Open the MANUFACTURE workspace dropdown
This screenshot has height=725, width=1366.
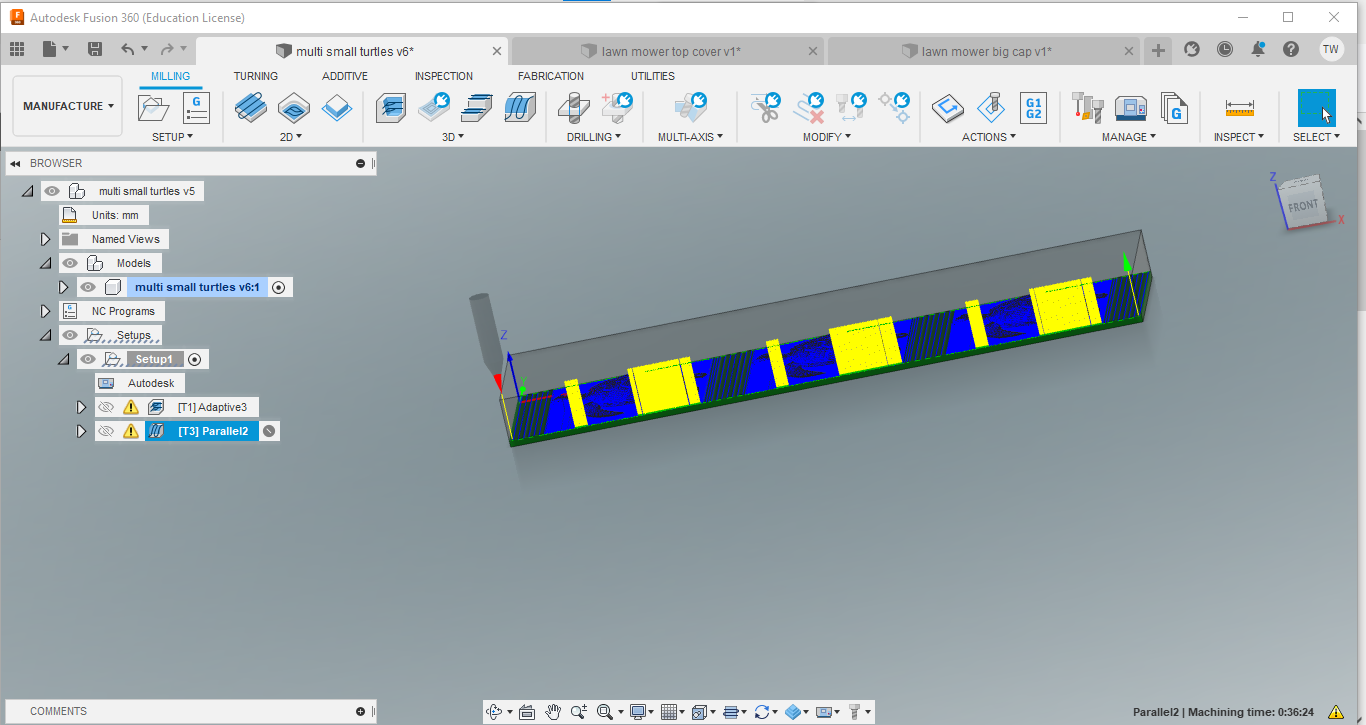coord(68,106)
